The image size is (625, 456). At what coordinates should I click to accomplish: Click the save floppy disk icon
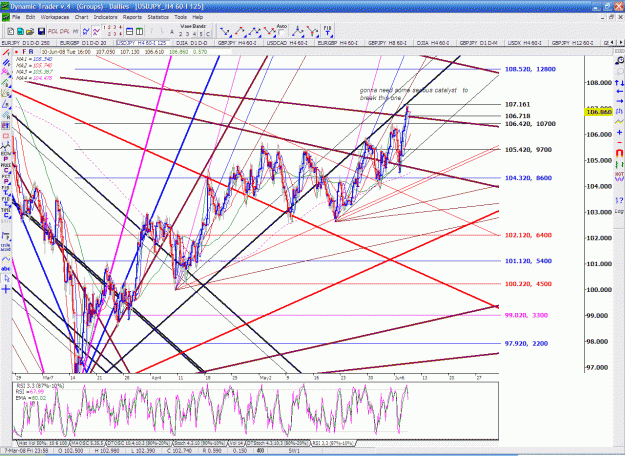click(x=41, y=31)
